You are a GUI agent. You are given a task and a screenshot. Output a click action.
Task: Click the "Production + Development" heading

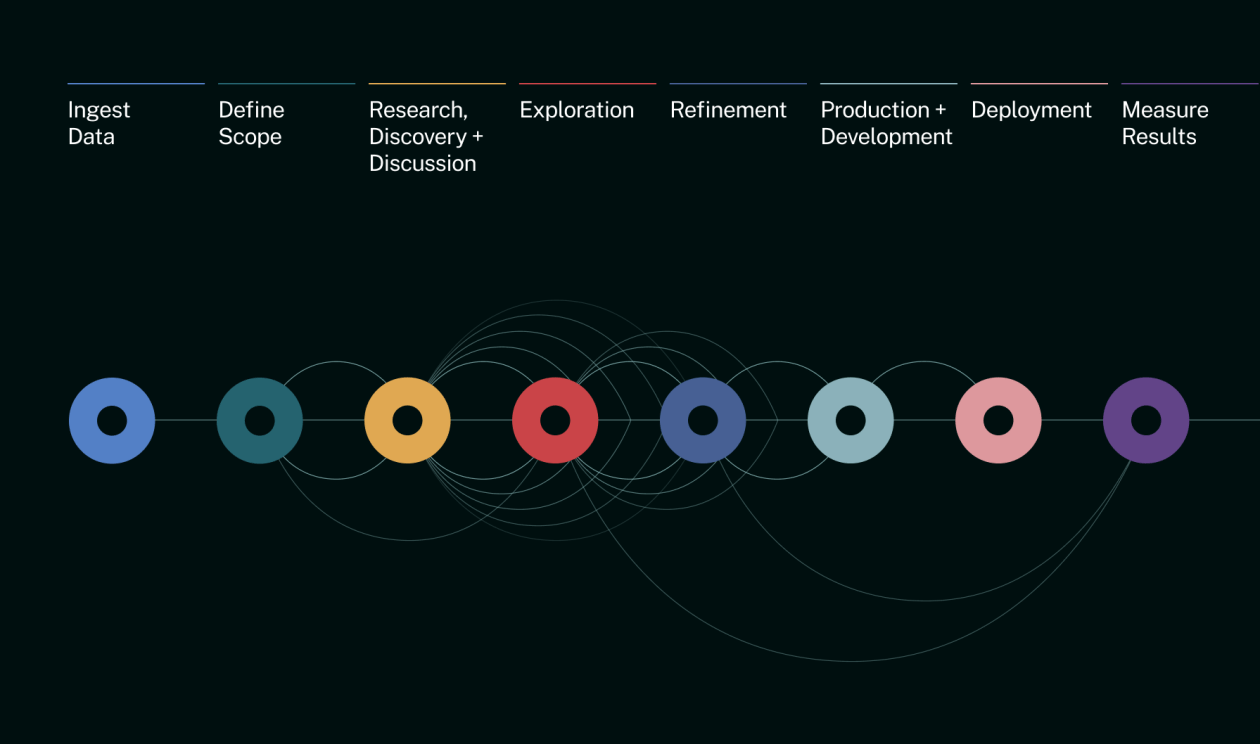pos(887,123)
